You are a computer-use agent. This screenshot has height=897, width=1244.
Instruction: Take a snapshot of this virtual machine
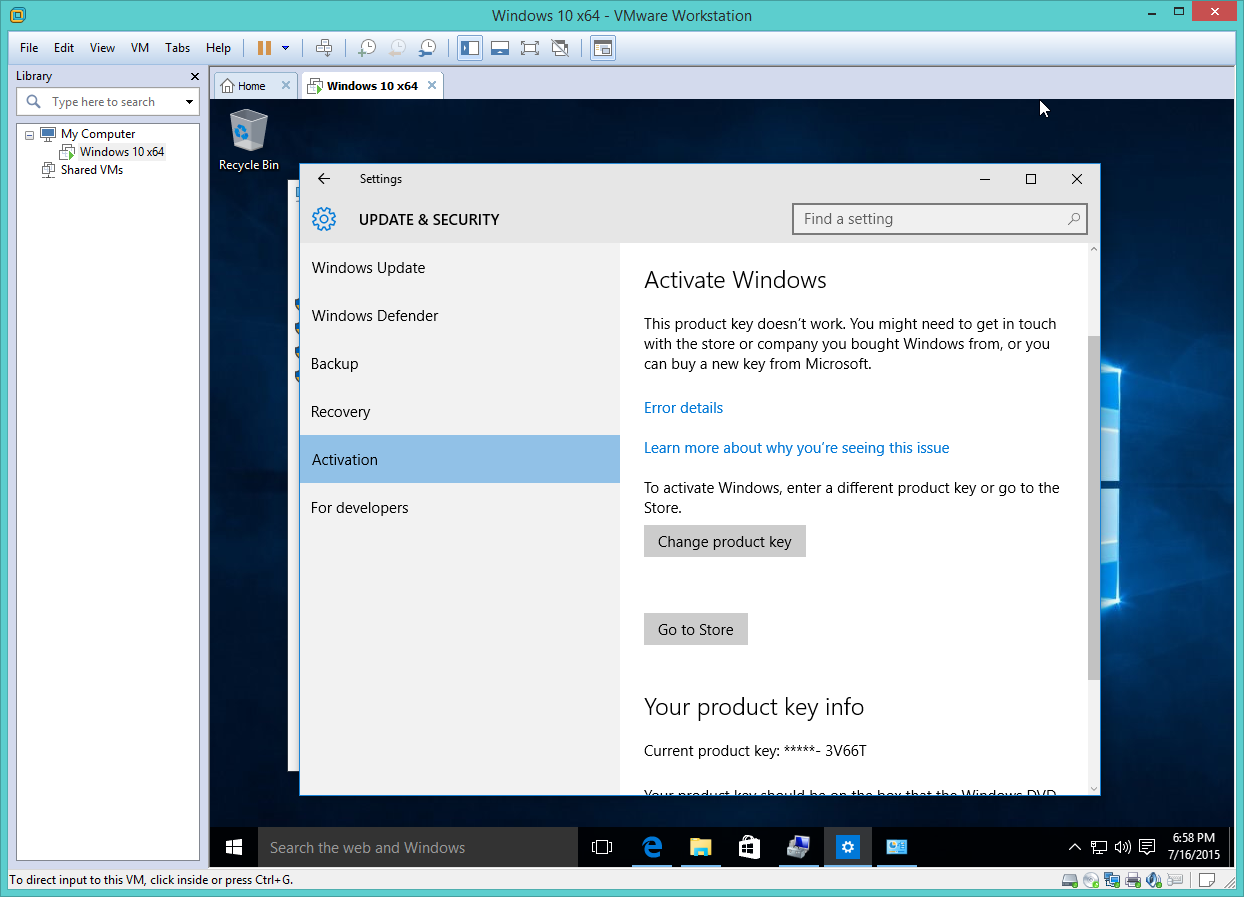click(x=367, y=48)
